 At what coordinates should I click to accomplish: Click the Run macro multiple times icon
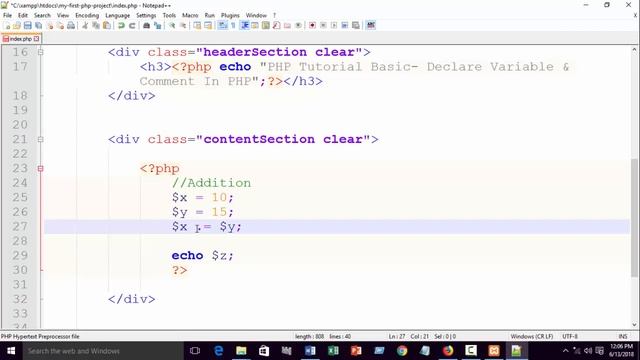344,26
